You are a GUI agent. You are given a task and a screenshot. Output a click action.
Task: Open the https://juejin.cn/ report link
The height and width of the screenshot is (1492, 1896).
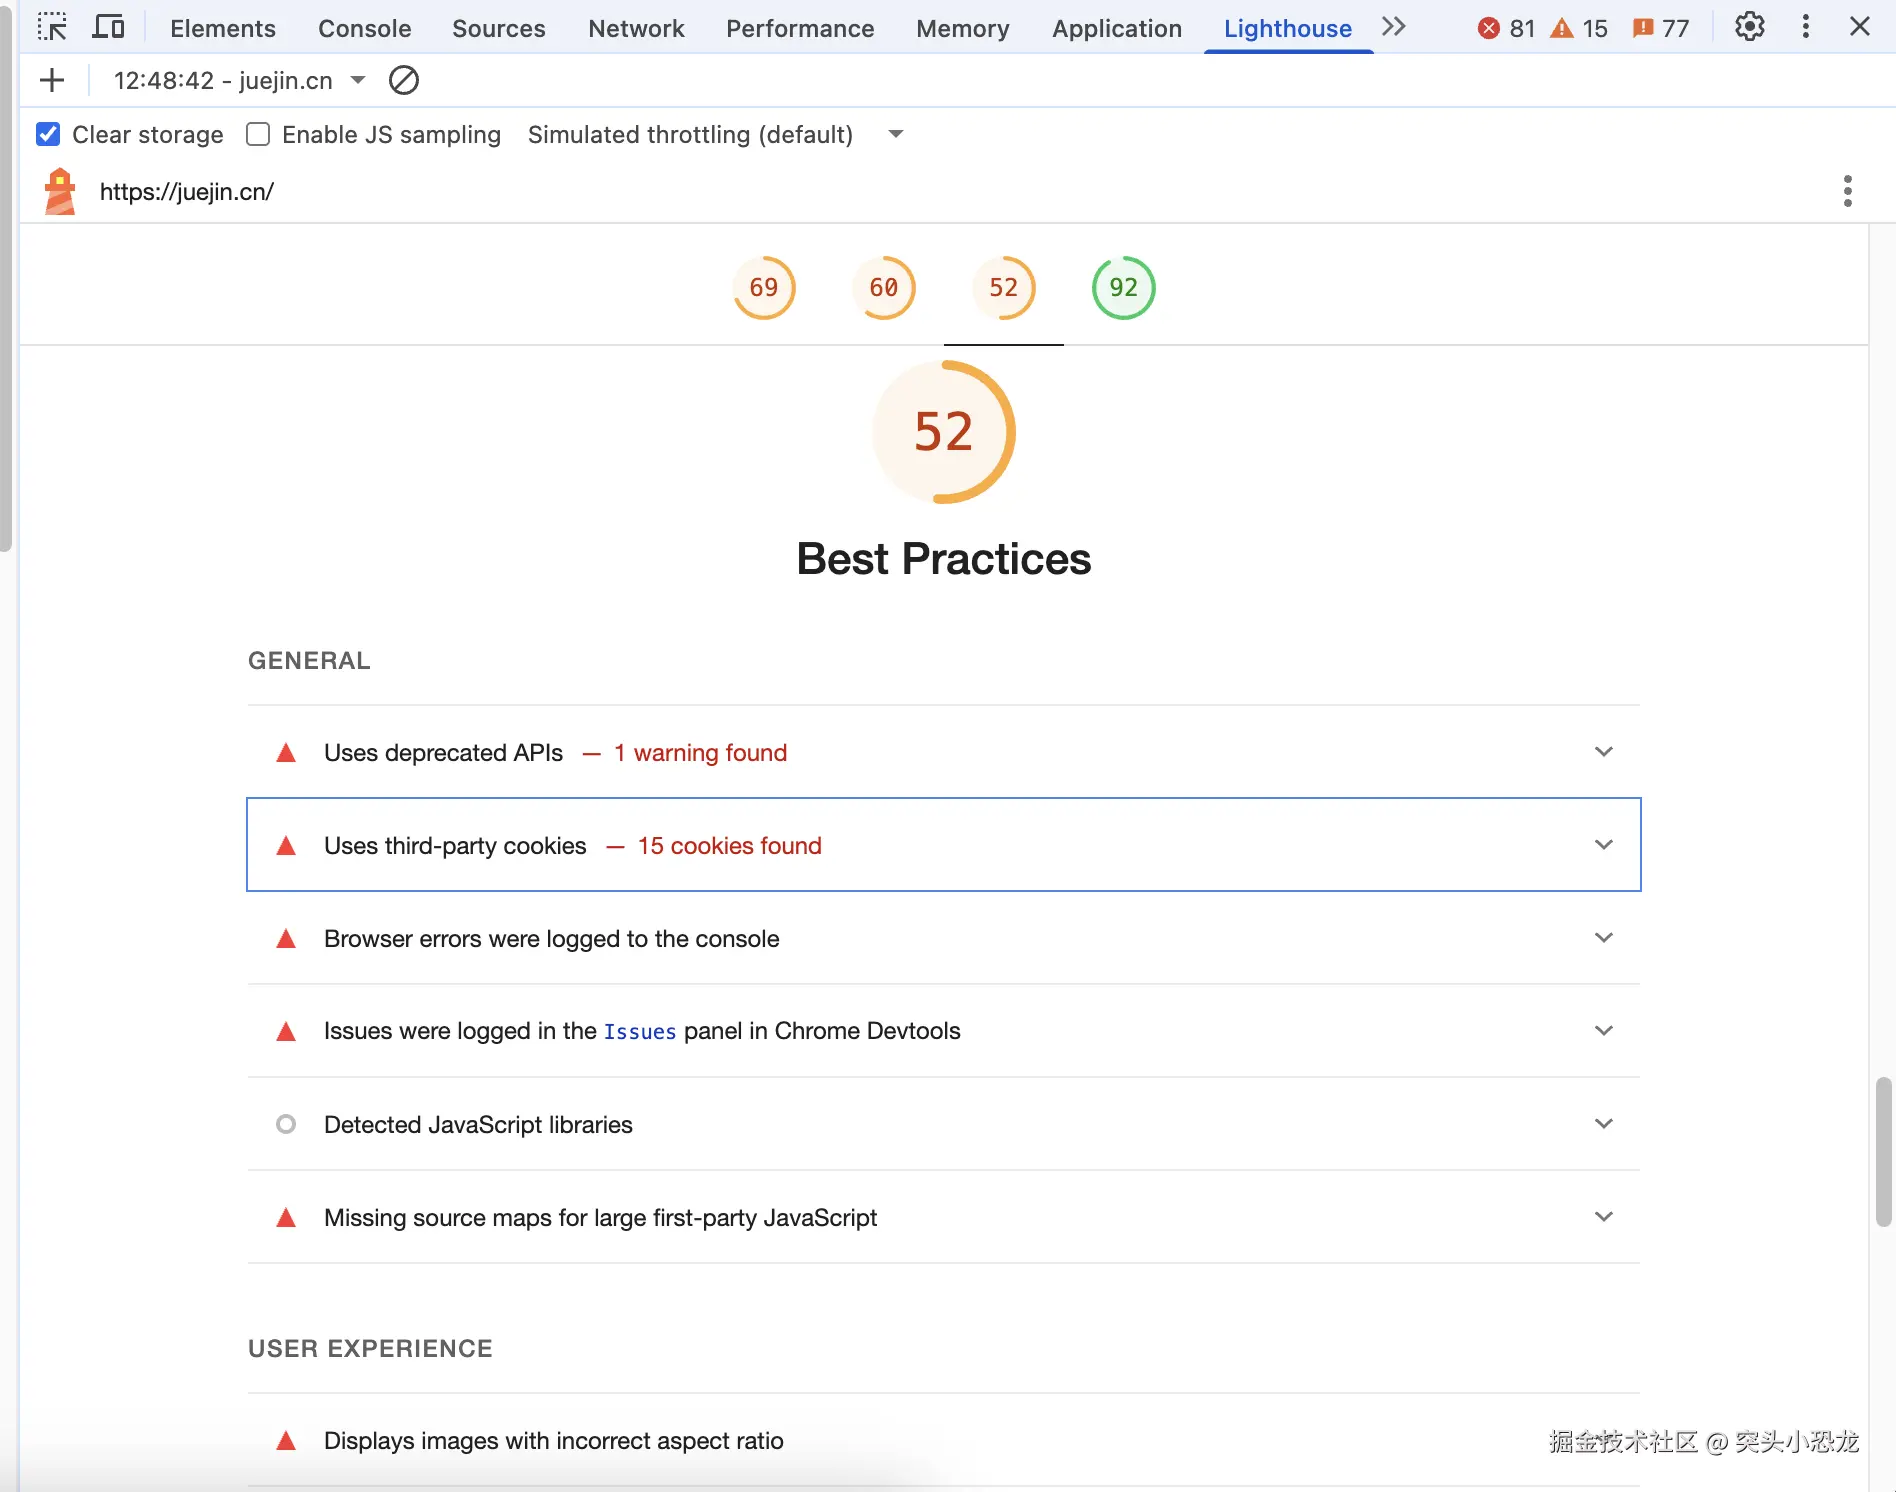tap(187, 192)
